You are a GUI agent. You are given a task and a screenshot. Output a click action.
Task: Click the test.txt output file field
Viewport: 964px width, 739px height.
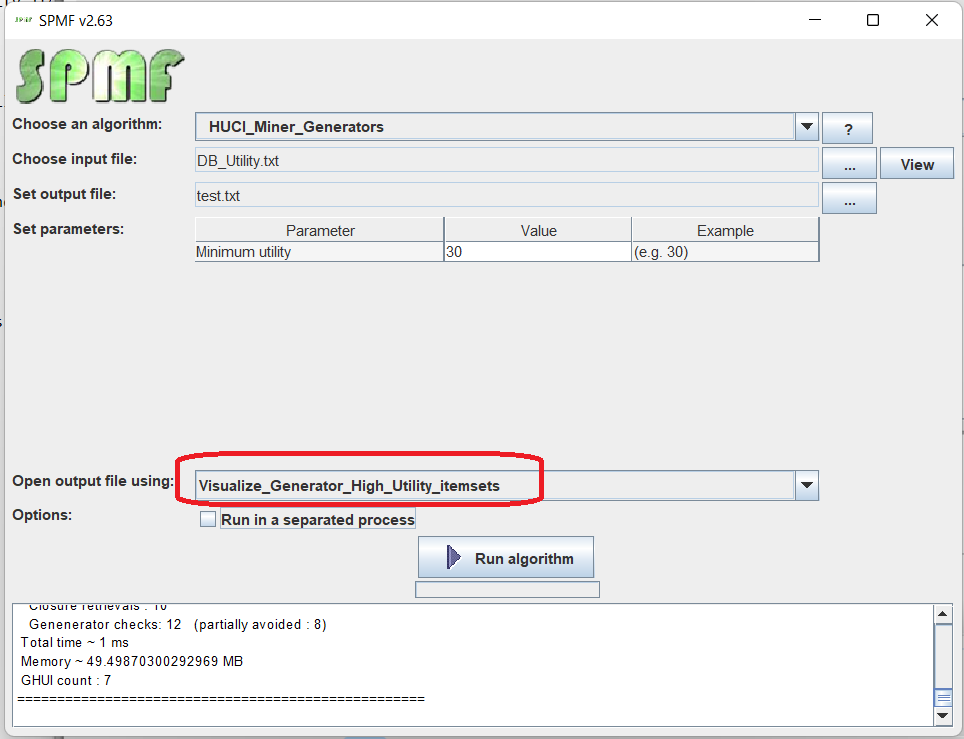pyautogui.click(x=507, y=196)
